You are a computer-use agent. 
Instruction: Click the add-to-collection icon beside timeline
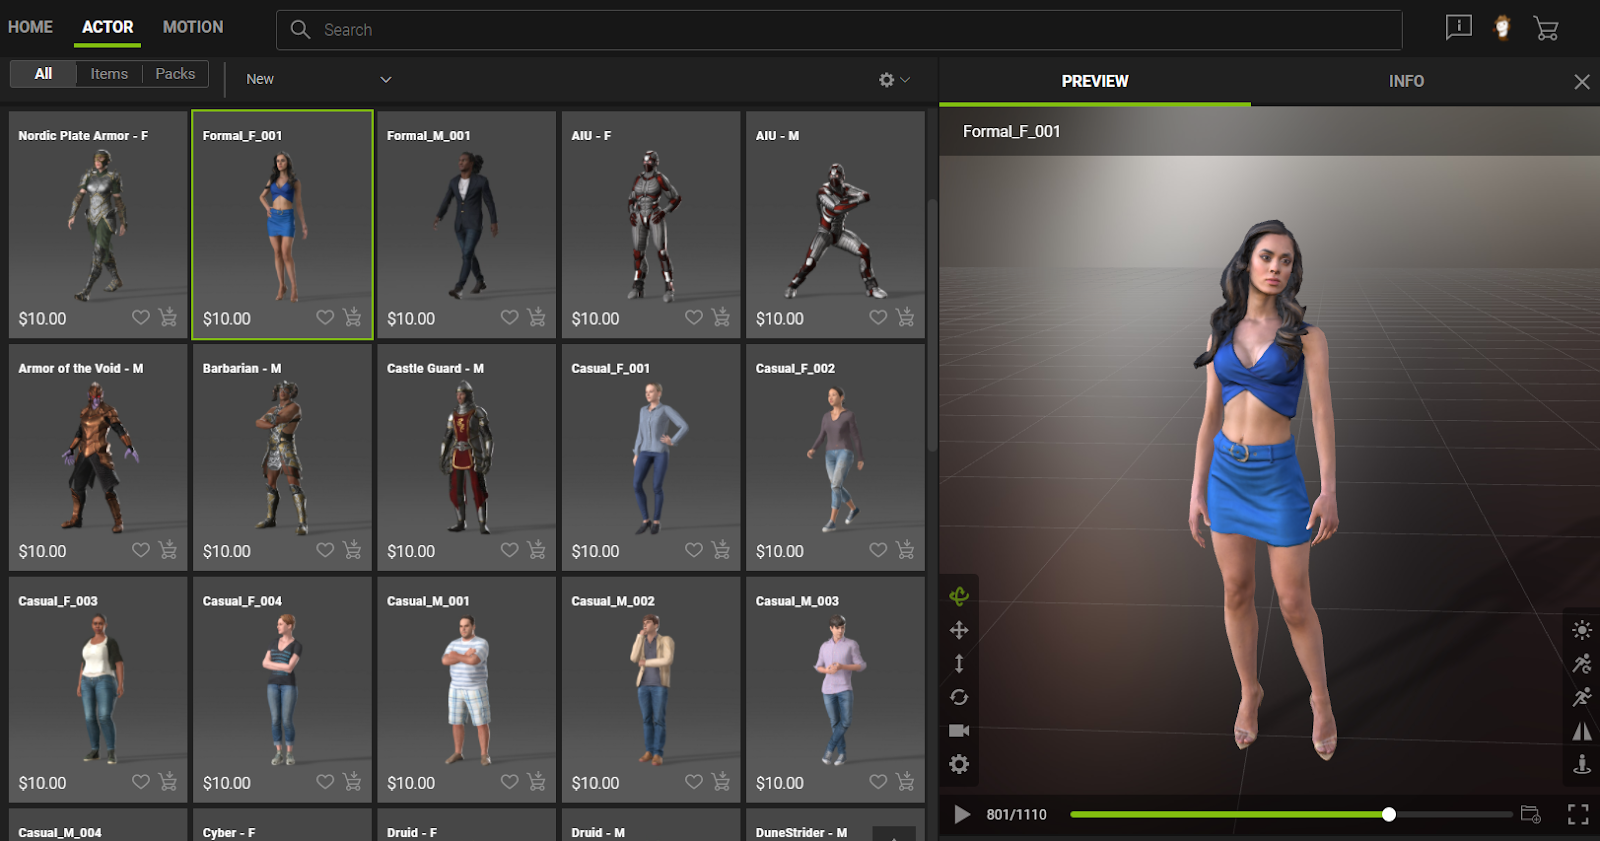coord(1531,814)
